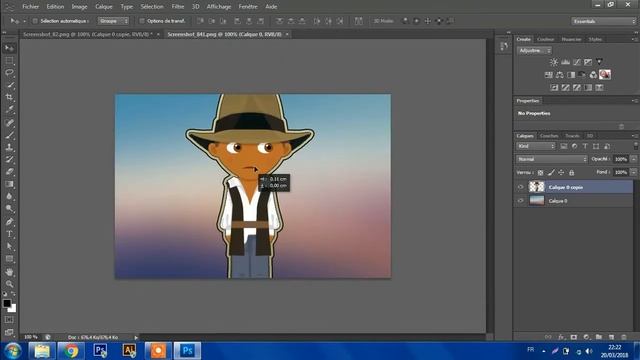Toggle Quick Mask mode
This screenshot has width=640, height=360.
coord(9,320)
